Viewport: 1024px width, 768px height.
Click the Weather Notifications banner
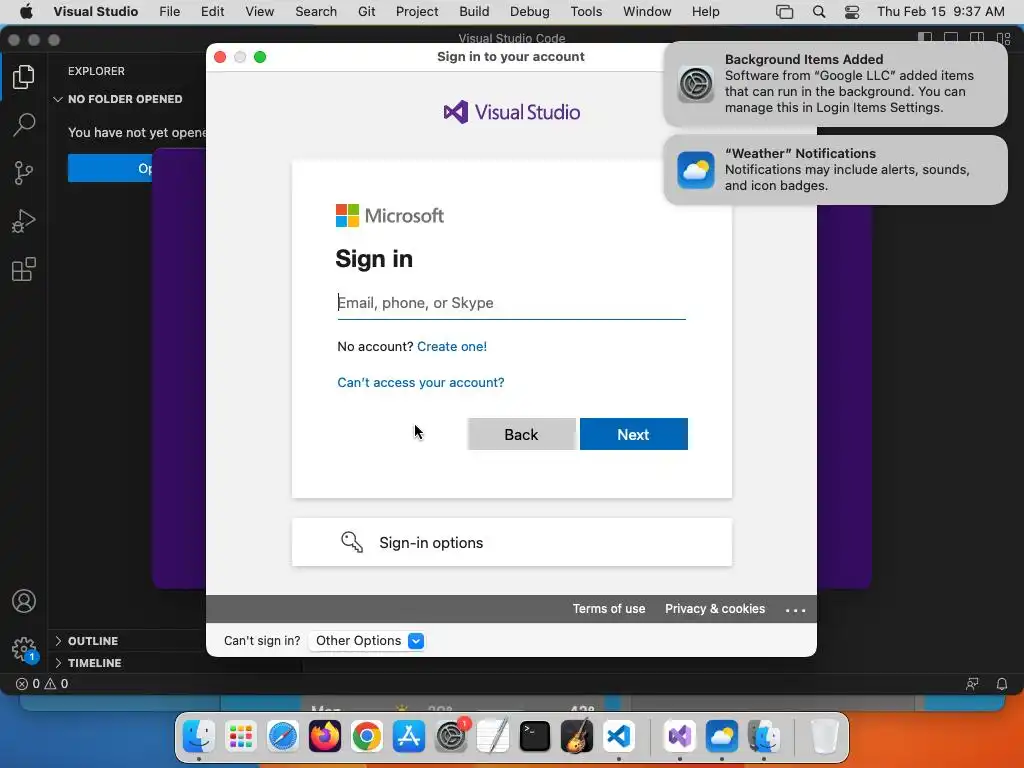(835, 170)
